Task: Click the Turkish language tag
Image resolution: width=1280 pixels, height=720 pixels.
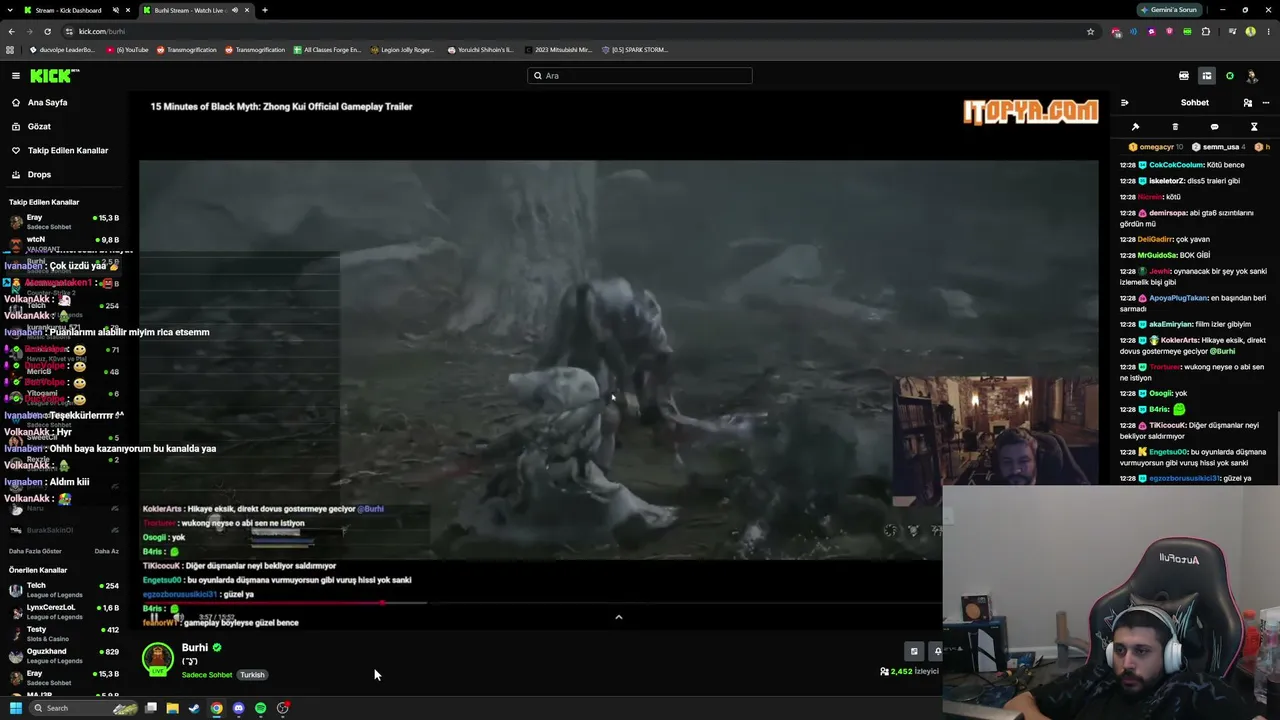Action: point(252,675)
